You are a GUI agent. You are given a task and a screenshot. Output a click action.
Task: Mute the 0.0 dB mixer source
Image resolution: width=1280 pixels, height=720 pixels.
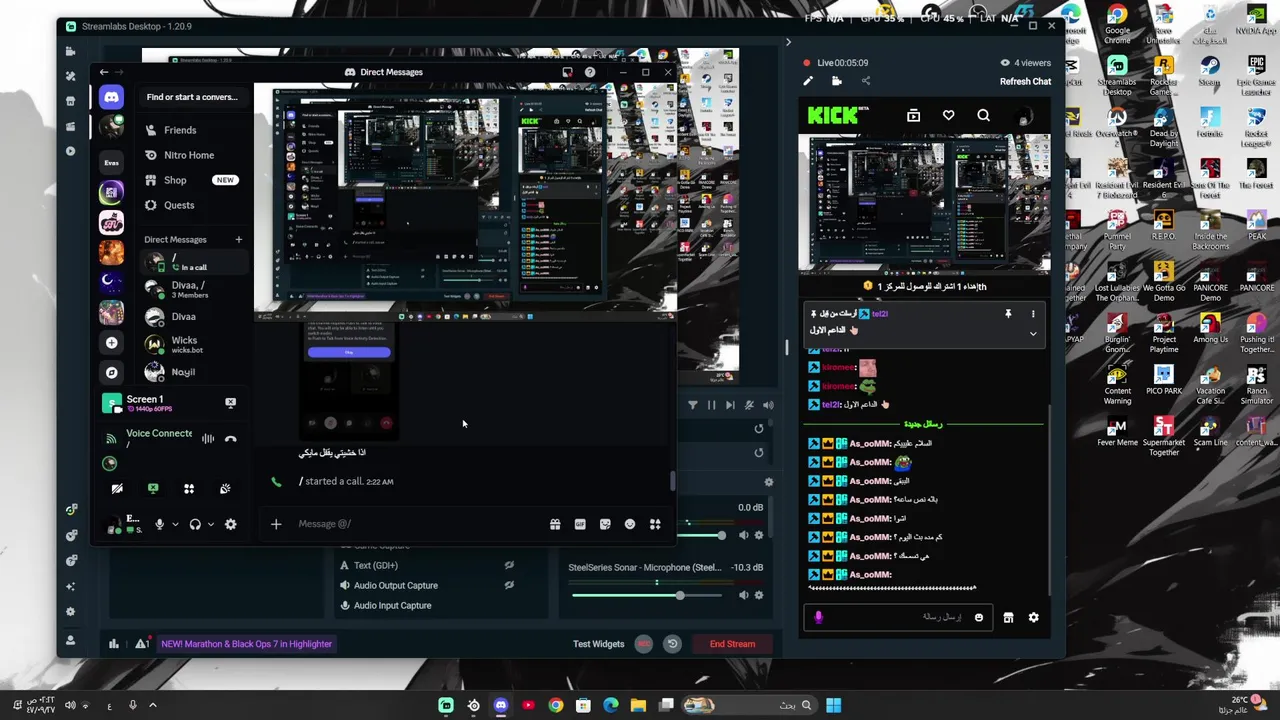click(x=742, y=535)
